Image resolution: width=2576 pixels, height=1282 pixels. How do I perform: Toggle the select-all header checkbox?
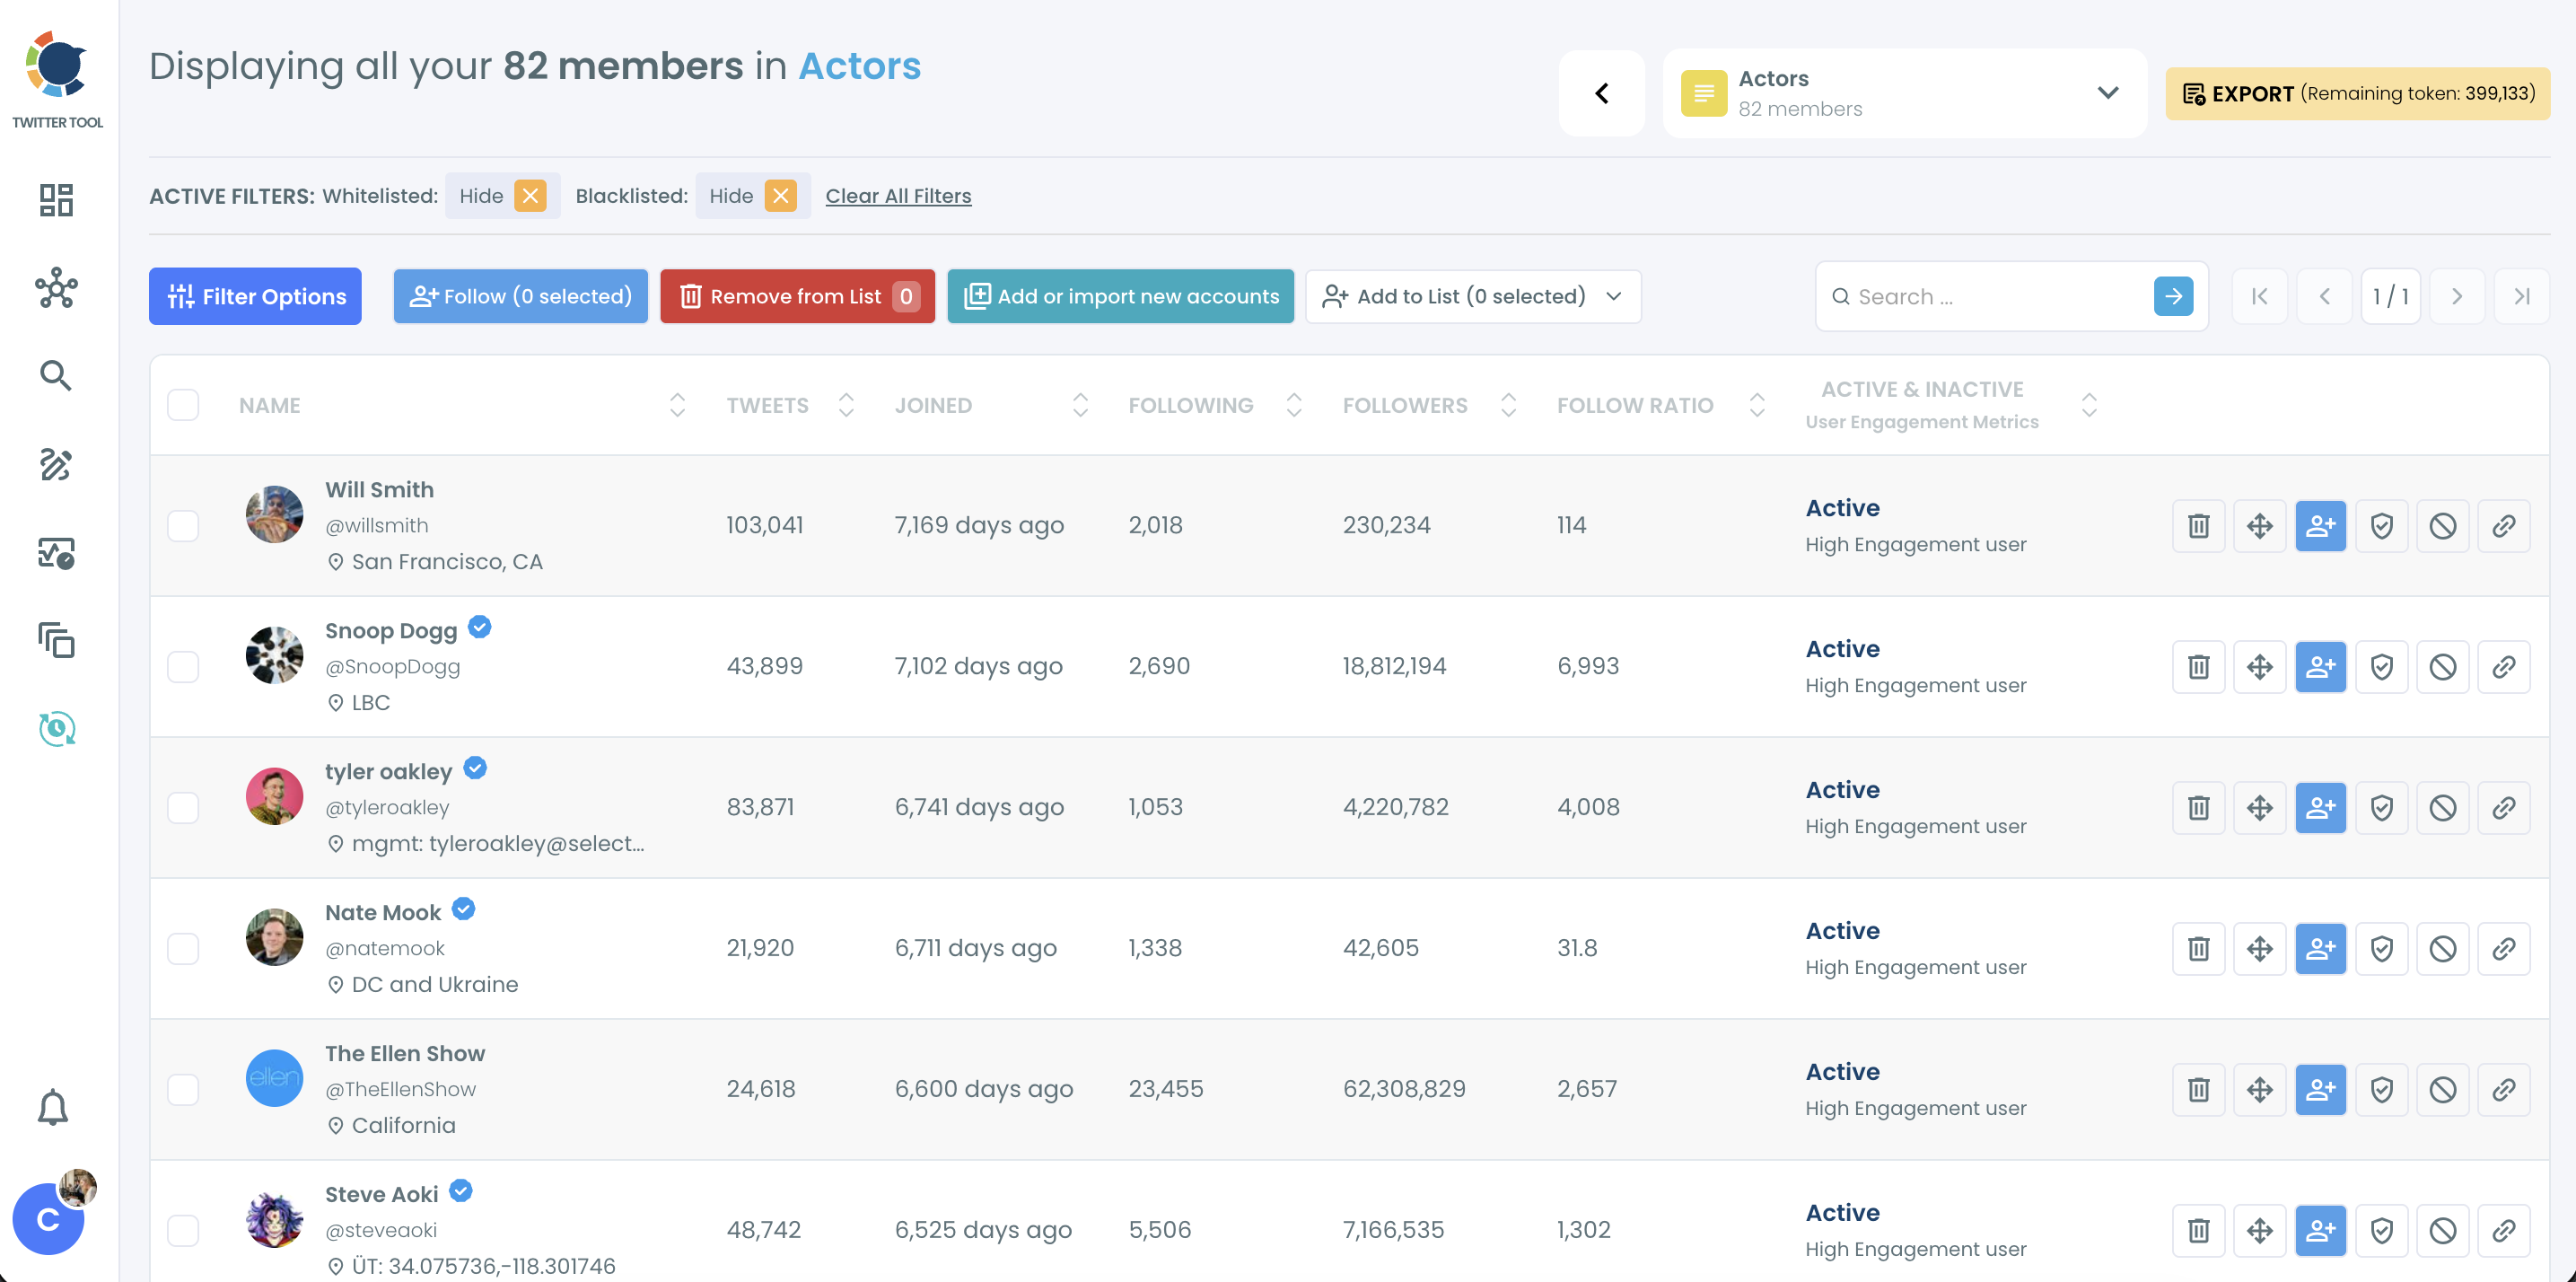tap(183, 405)
